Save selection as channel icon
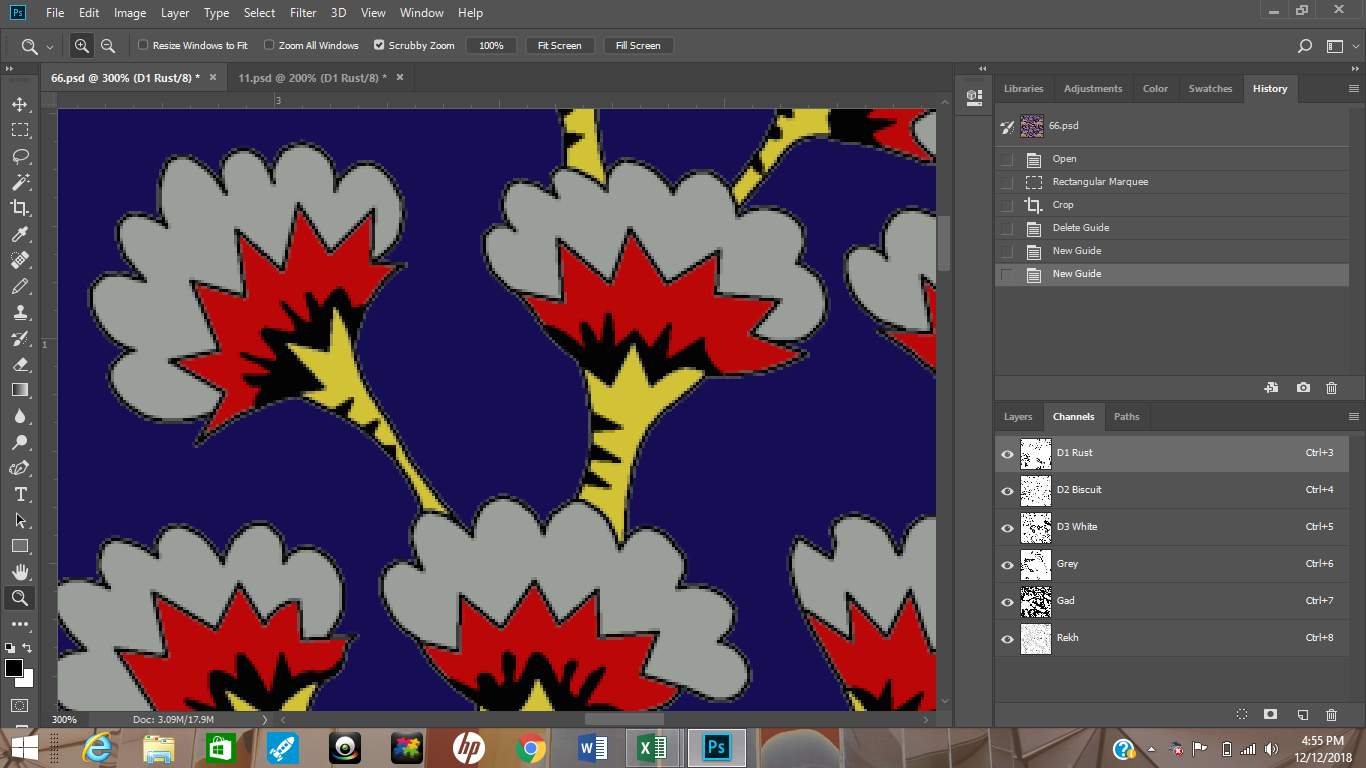The width and height of the screenshot is (1366, 768). pos(1270,715)
